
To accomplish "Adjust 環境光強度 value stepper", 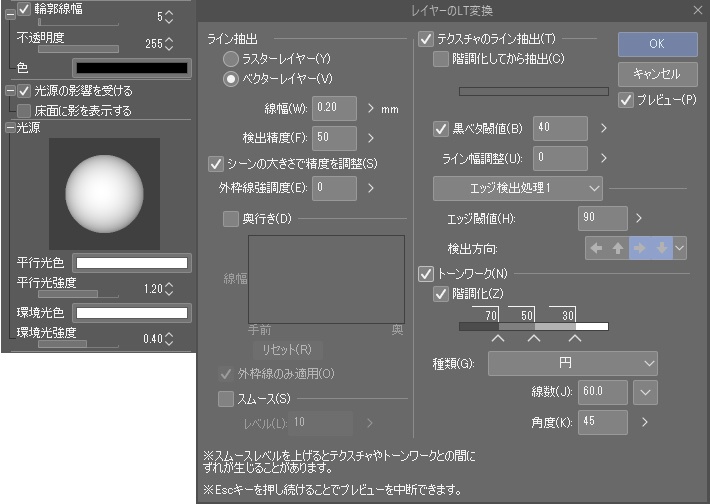I will point(169,339).
